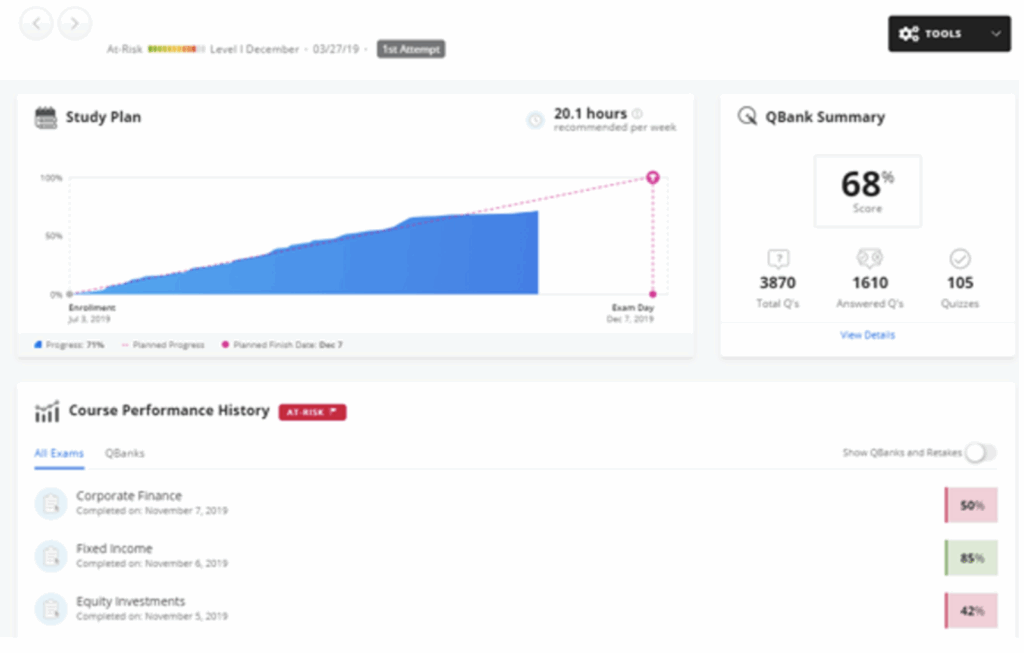Image resolution: width=1024 pixels, height=653 pixels.
Task: Click the QBank Summary magnifier icon
Action: pos(746,117)
